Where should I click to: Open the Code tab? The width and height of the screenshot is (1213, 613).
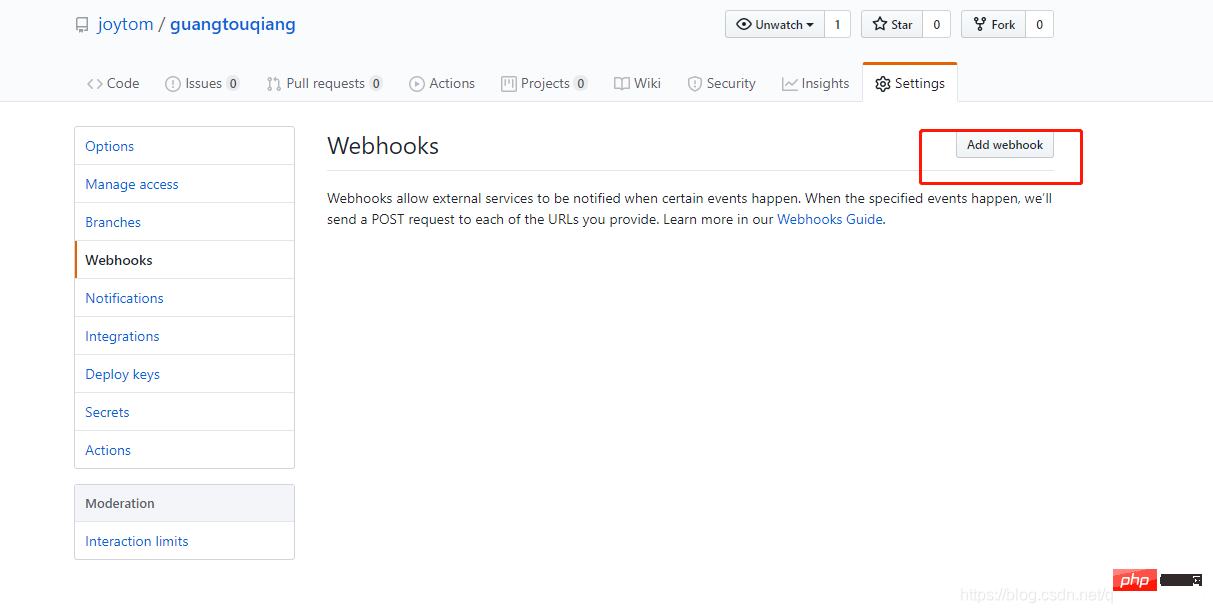pos(113,84)
